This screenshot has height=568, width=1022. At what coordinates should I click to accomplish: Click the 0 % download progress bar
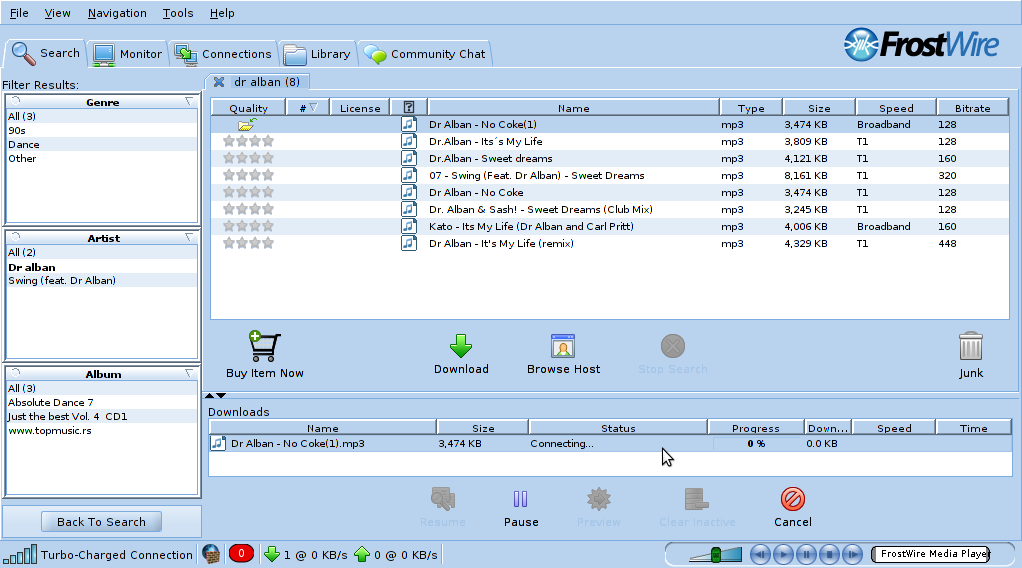756,443
